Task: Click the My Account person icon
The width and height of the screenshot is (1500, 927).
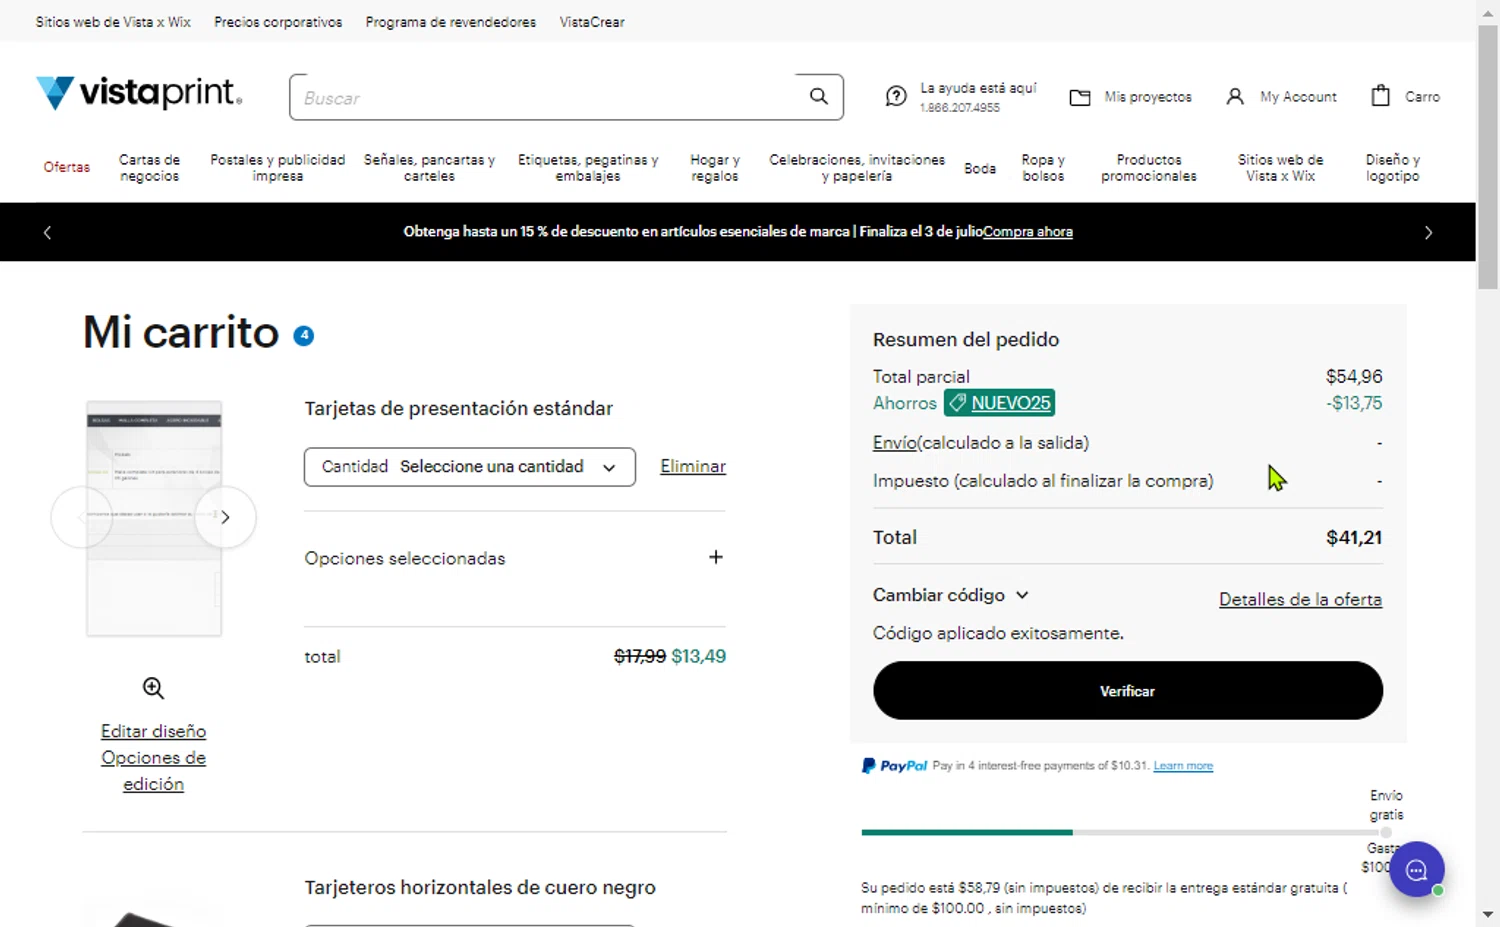Action: (1235, 96)
